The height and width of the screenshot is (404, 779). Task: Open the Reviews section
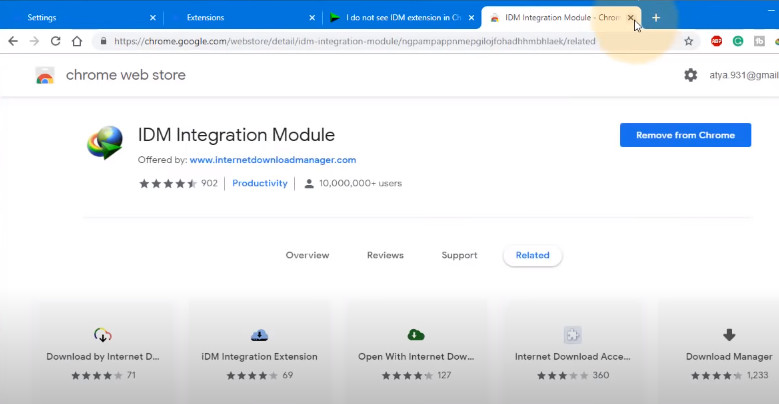point(386,255)
